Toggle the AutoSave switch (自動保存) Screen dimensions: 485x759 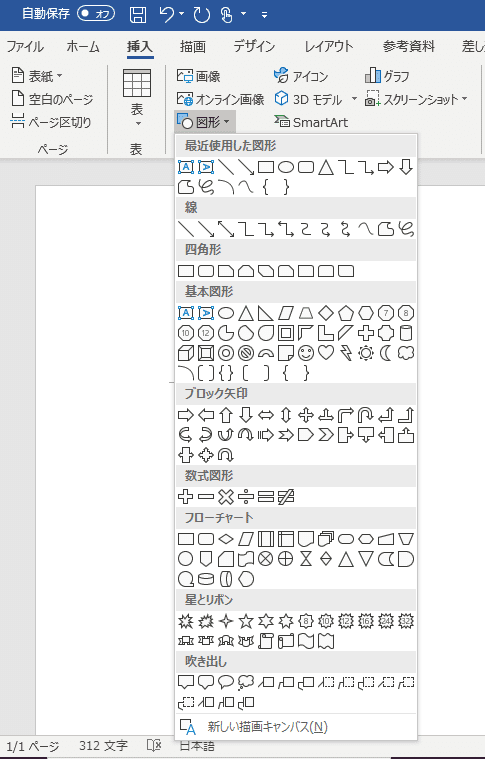(x=95, y=14)
